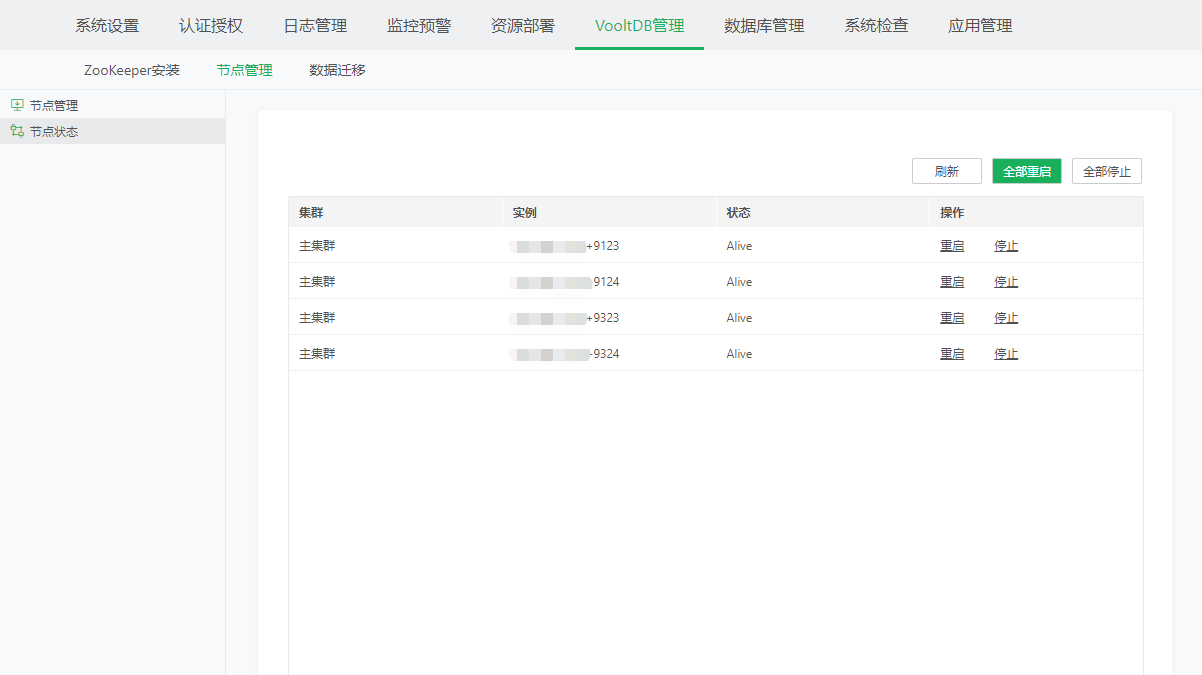Click the 刷新 button to refresh the node list

[x=946, y=170]
